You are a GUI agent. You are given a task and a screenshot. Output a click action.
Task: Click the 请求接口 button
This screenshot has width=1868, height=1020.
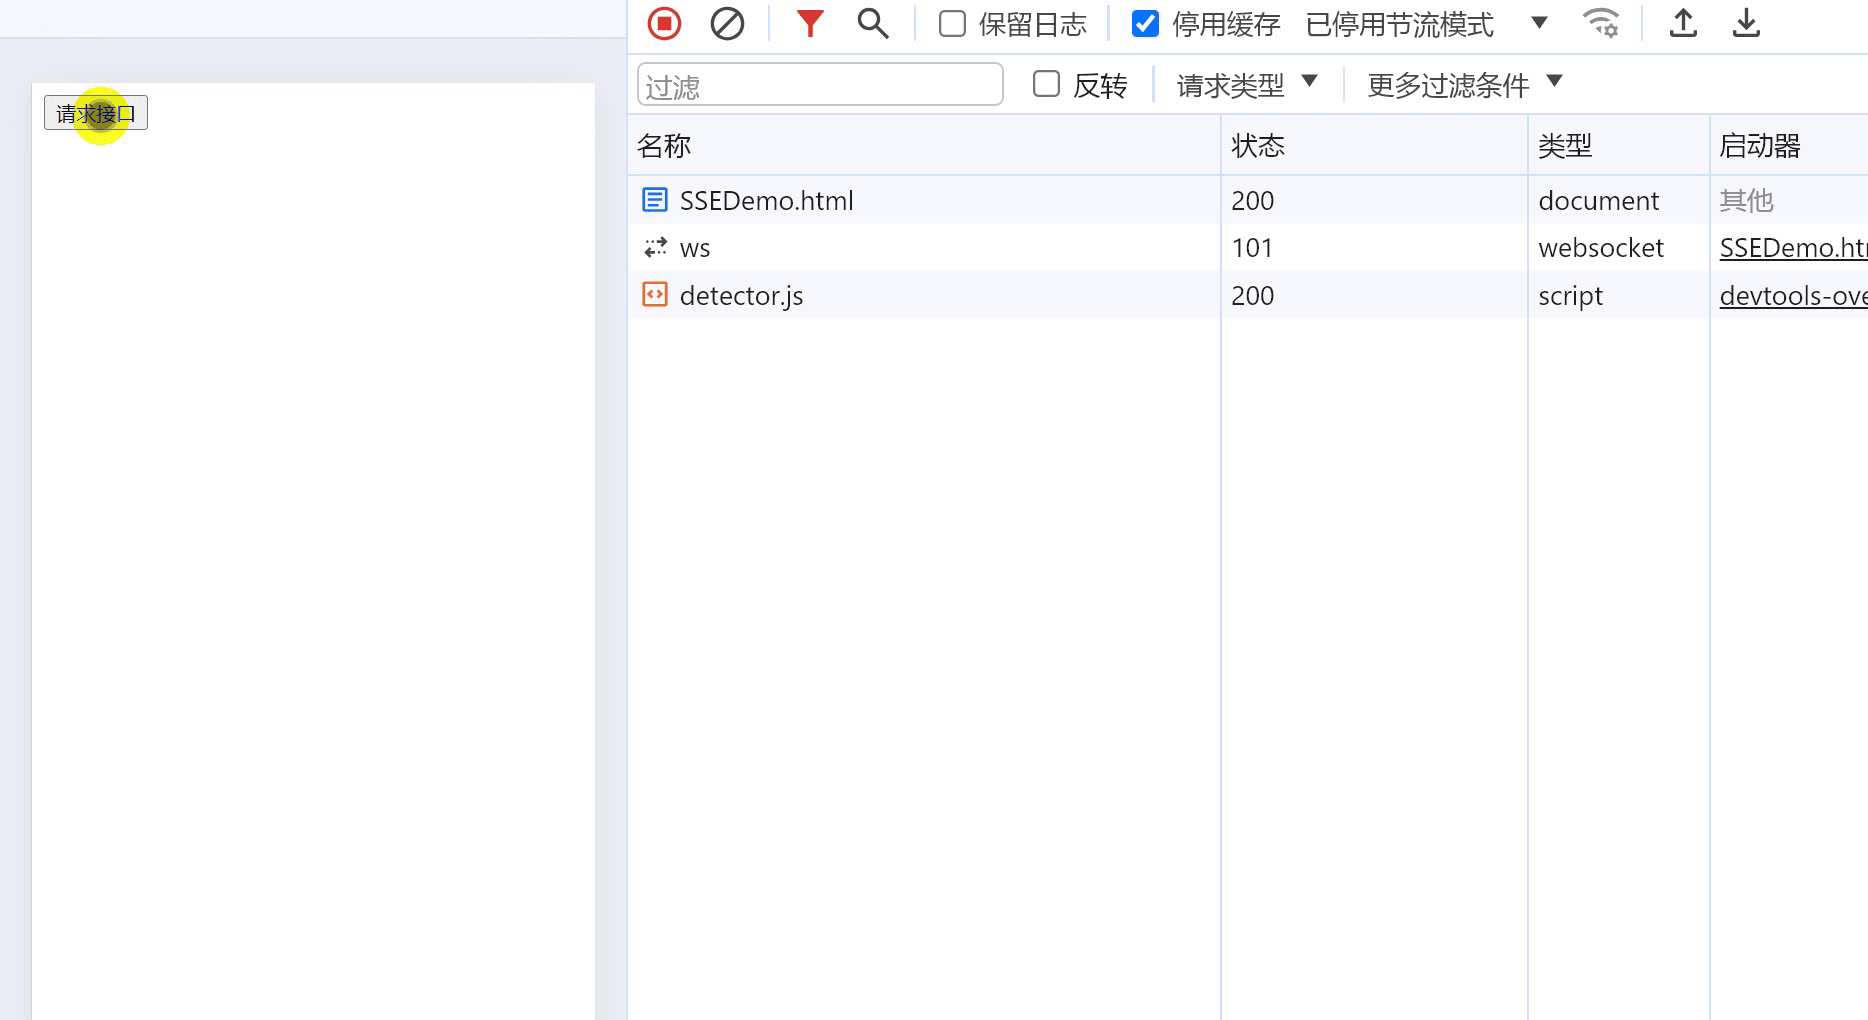95,112
